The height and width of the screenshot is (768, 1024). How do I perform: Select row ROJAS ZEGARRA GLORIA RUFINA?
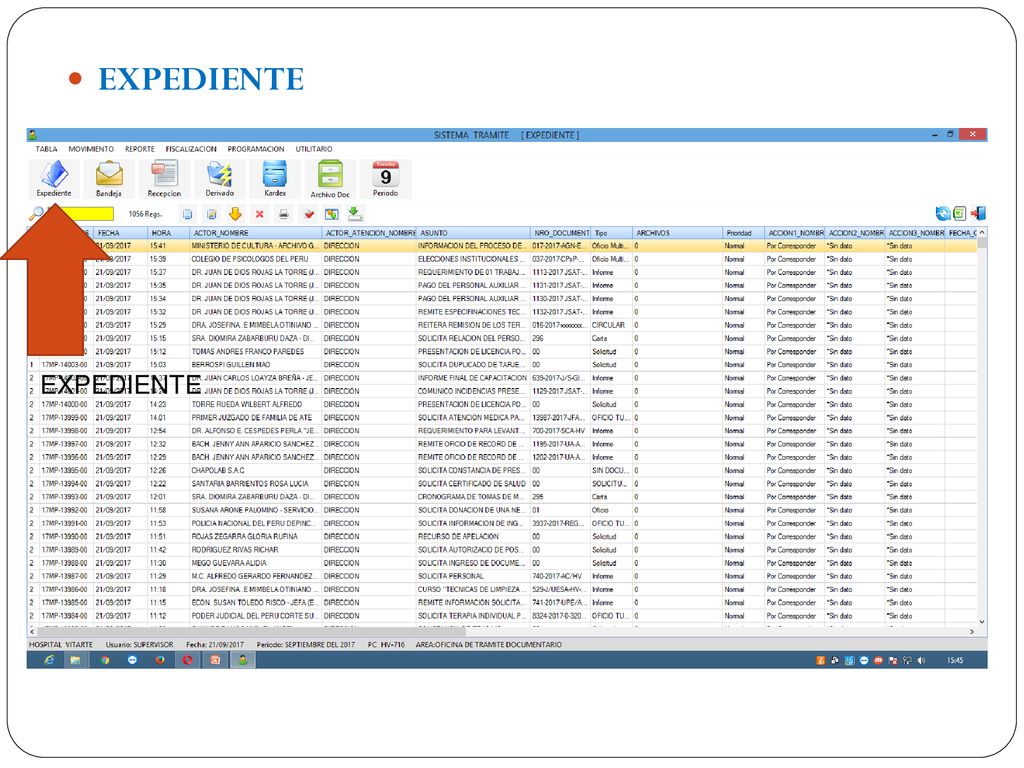[x=502, y=536]
